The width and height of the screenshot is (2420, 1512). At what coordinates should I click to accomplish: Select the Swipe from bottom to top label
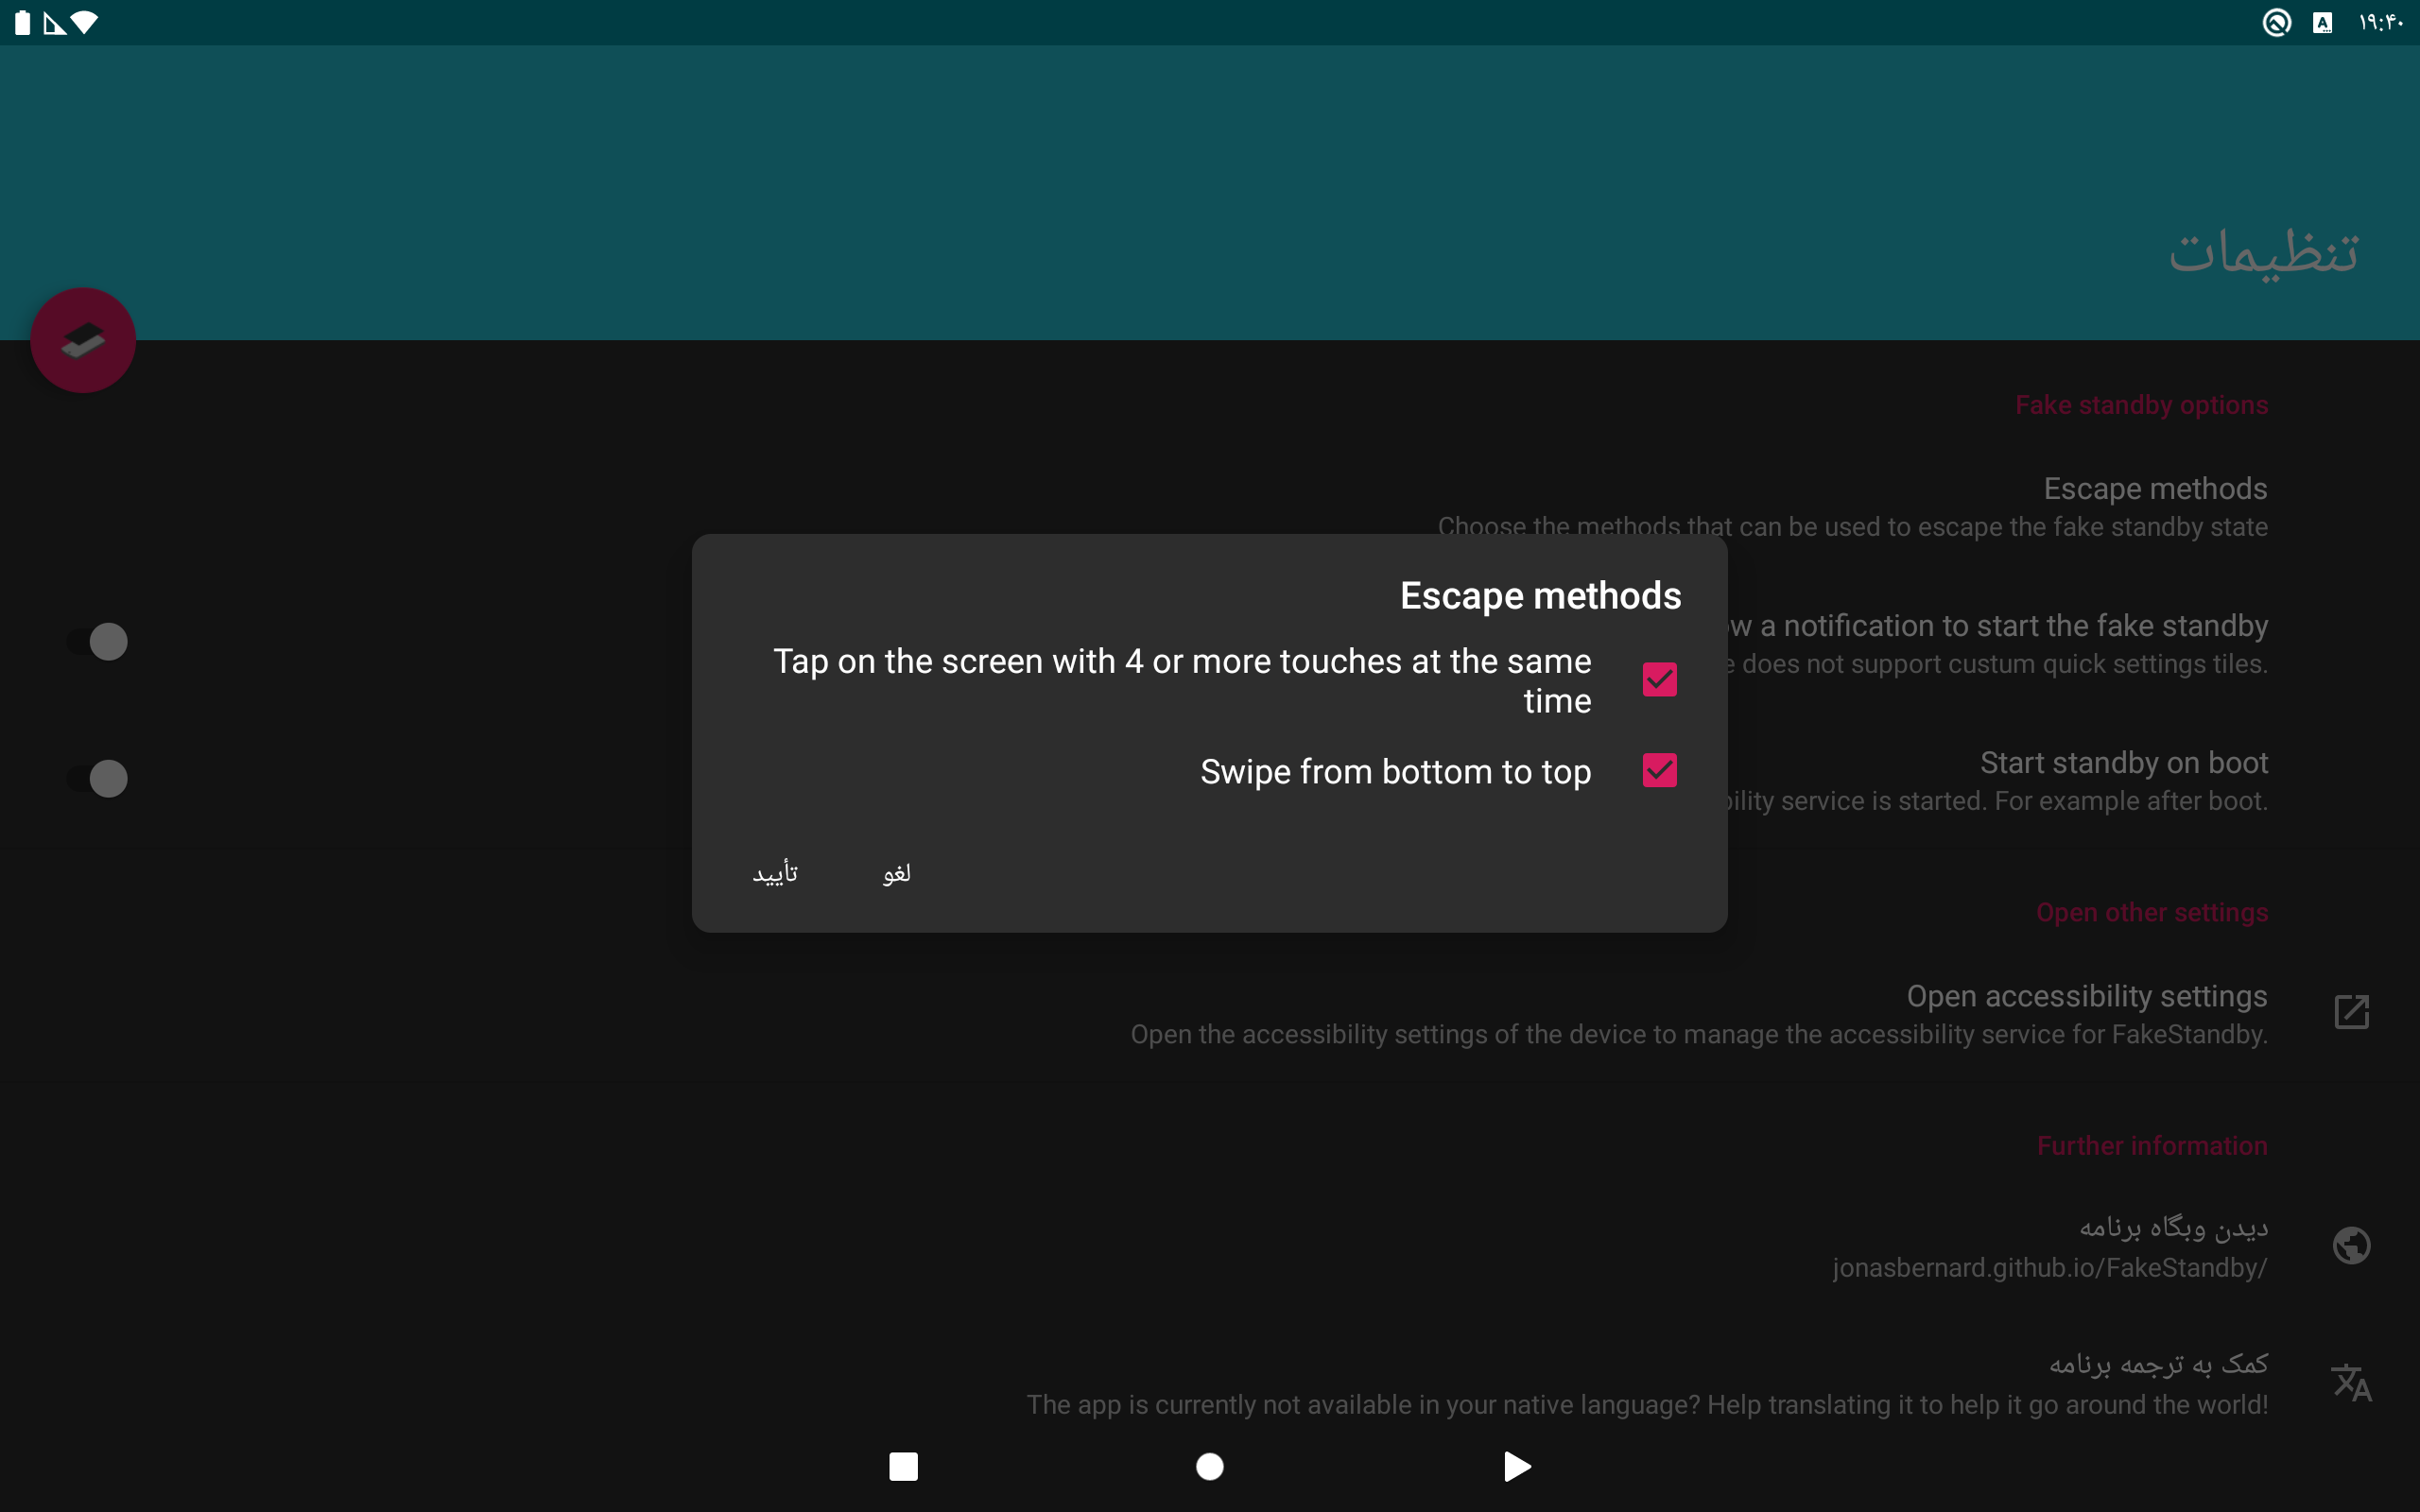1395,772
